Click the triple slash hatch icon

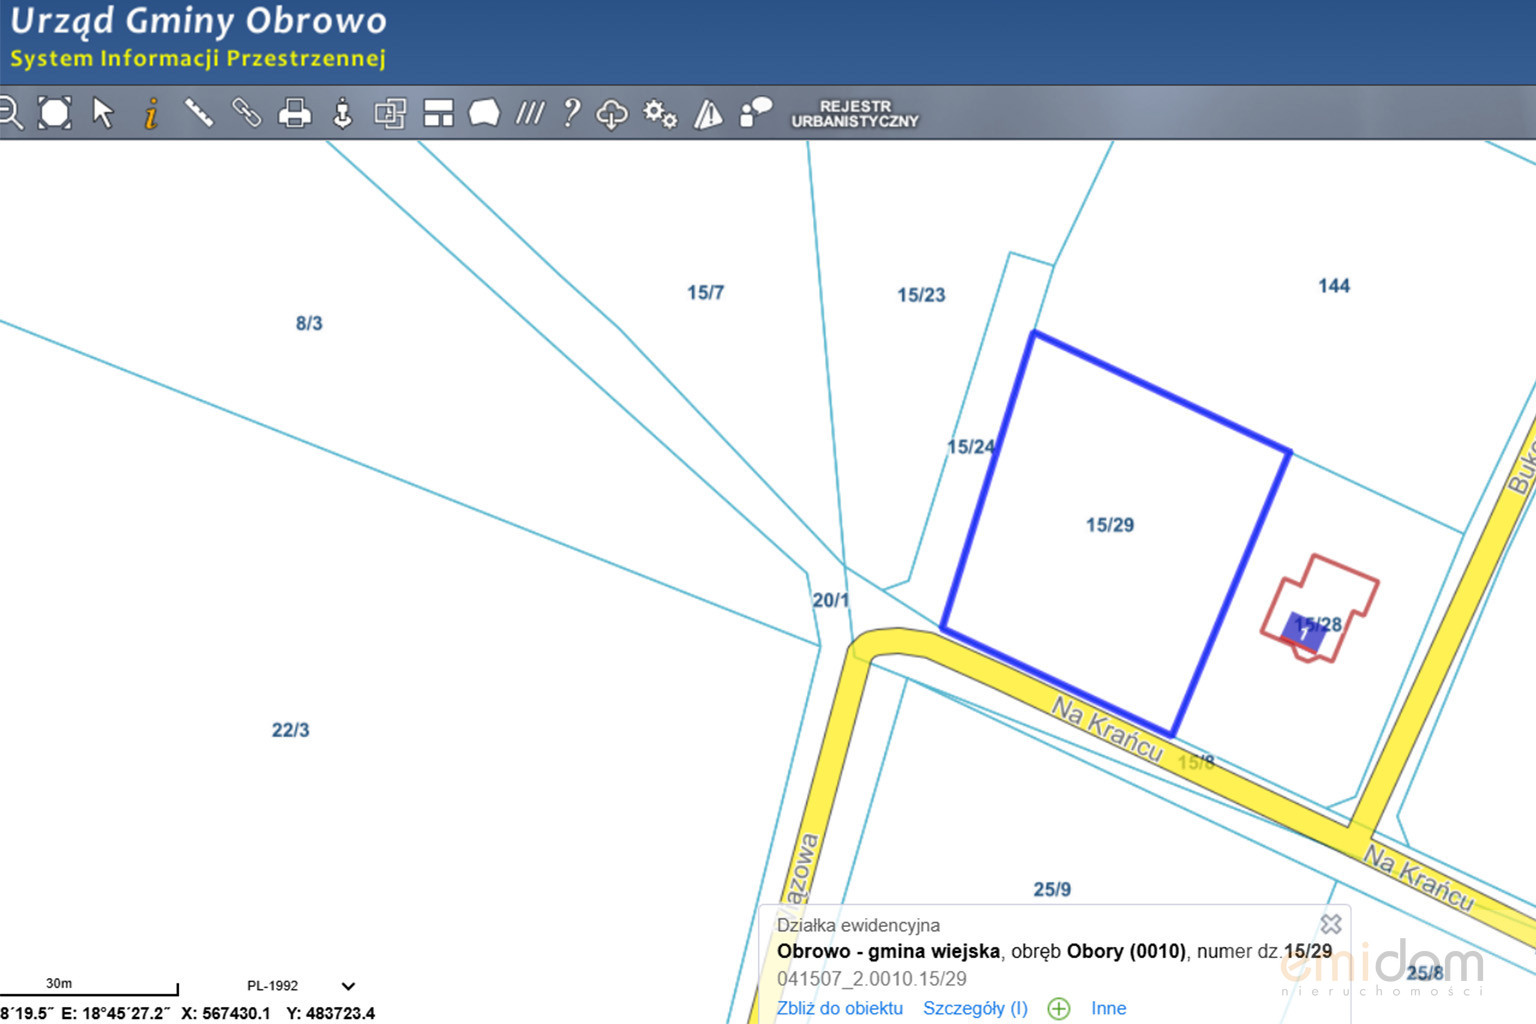pyautogui.click(x=530, y=112)
